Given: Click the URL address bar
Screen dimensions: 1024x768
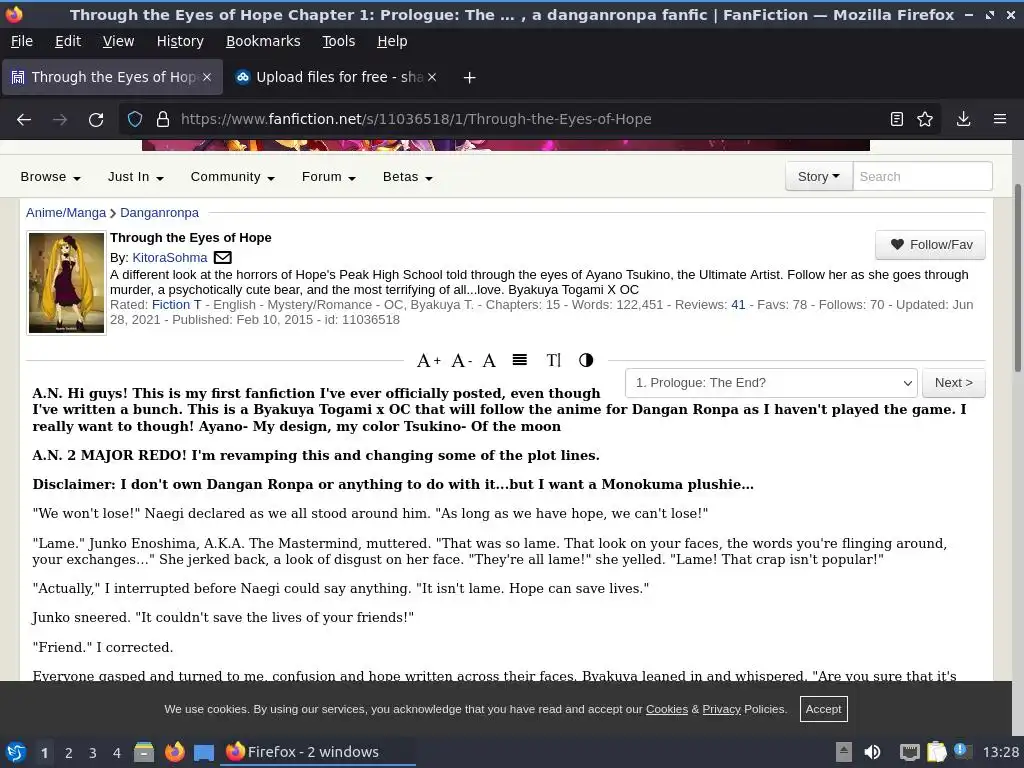Looking at the screenshot, I should [x=529, y=119].
